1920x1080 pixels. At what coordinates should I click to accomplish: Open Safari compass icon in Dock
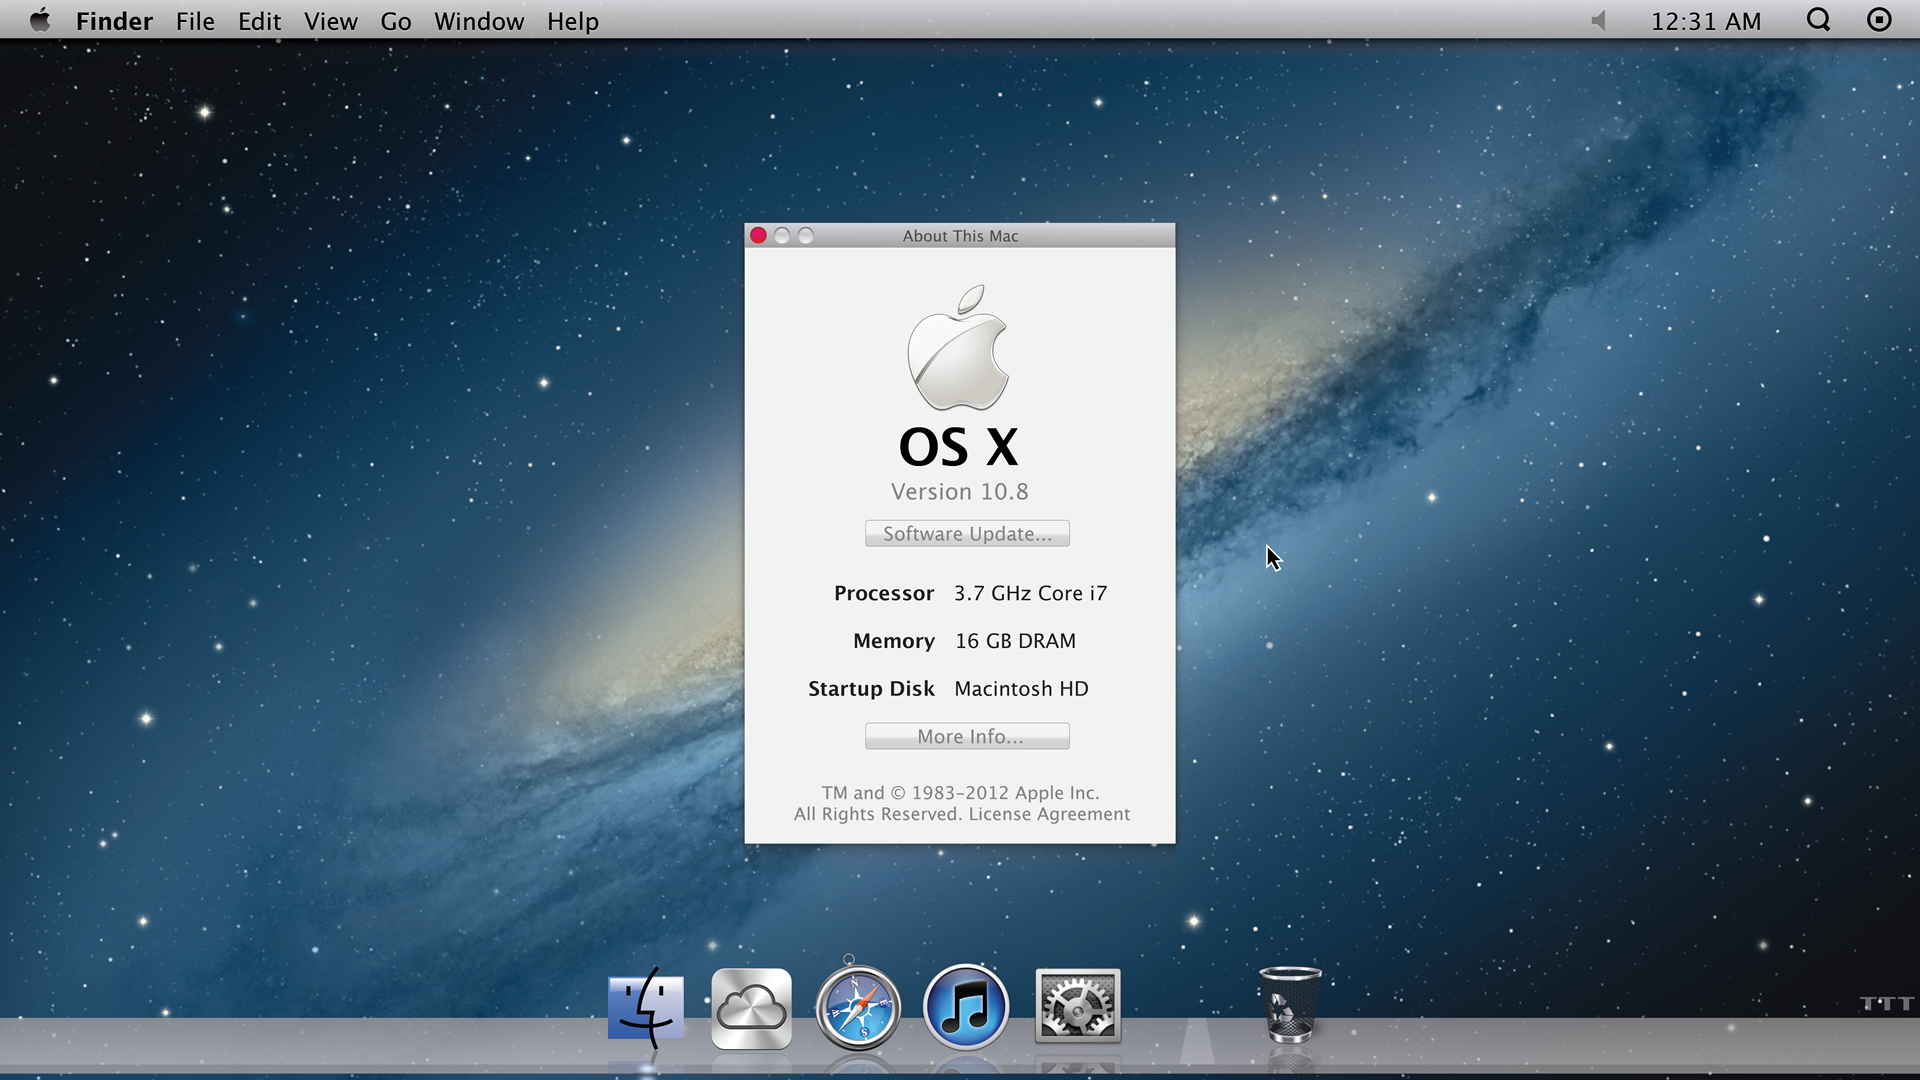(x=858, y=1007)
